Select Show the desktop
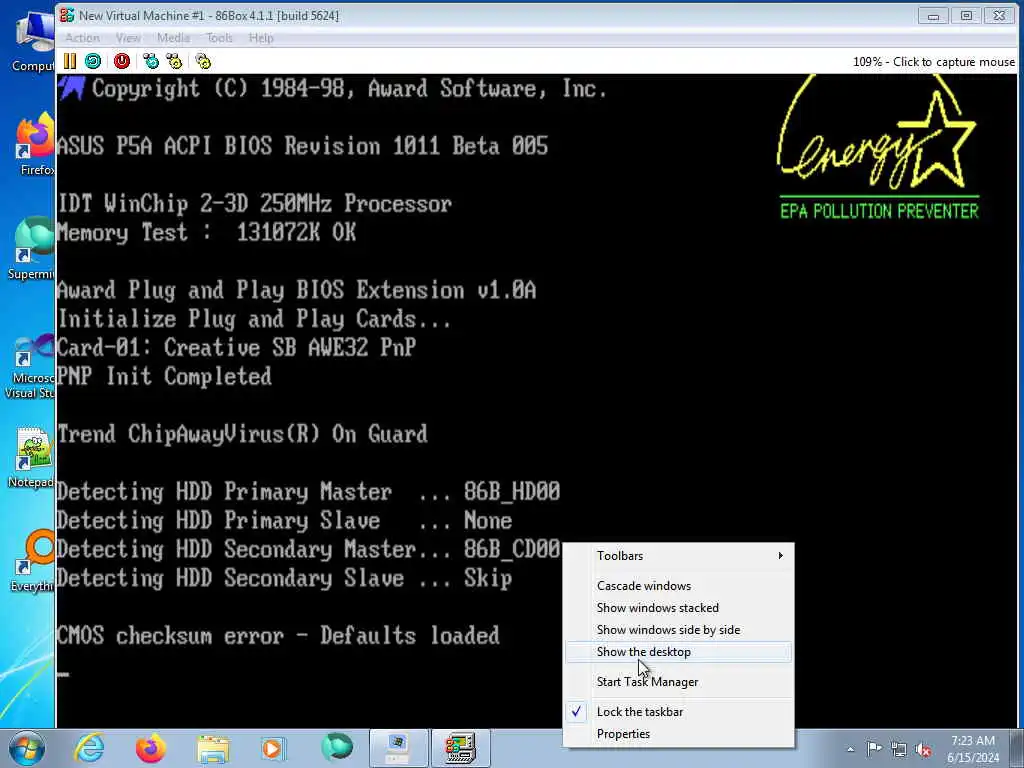The image size is (1024, 768). (679, 652)
